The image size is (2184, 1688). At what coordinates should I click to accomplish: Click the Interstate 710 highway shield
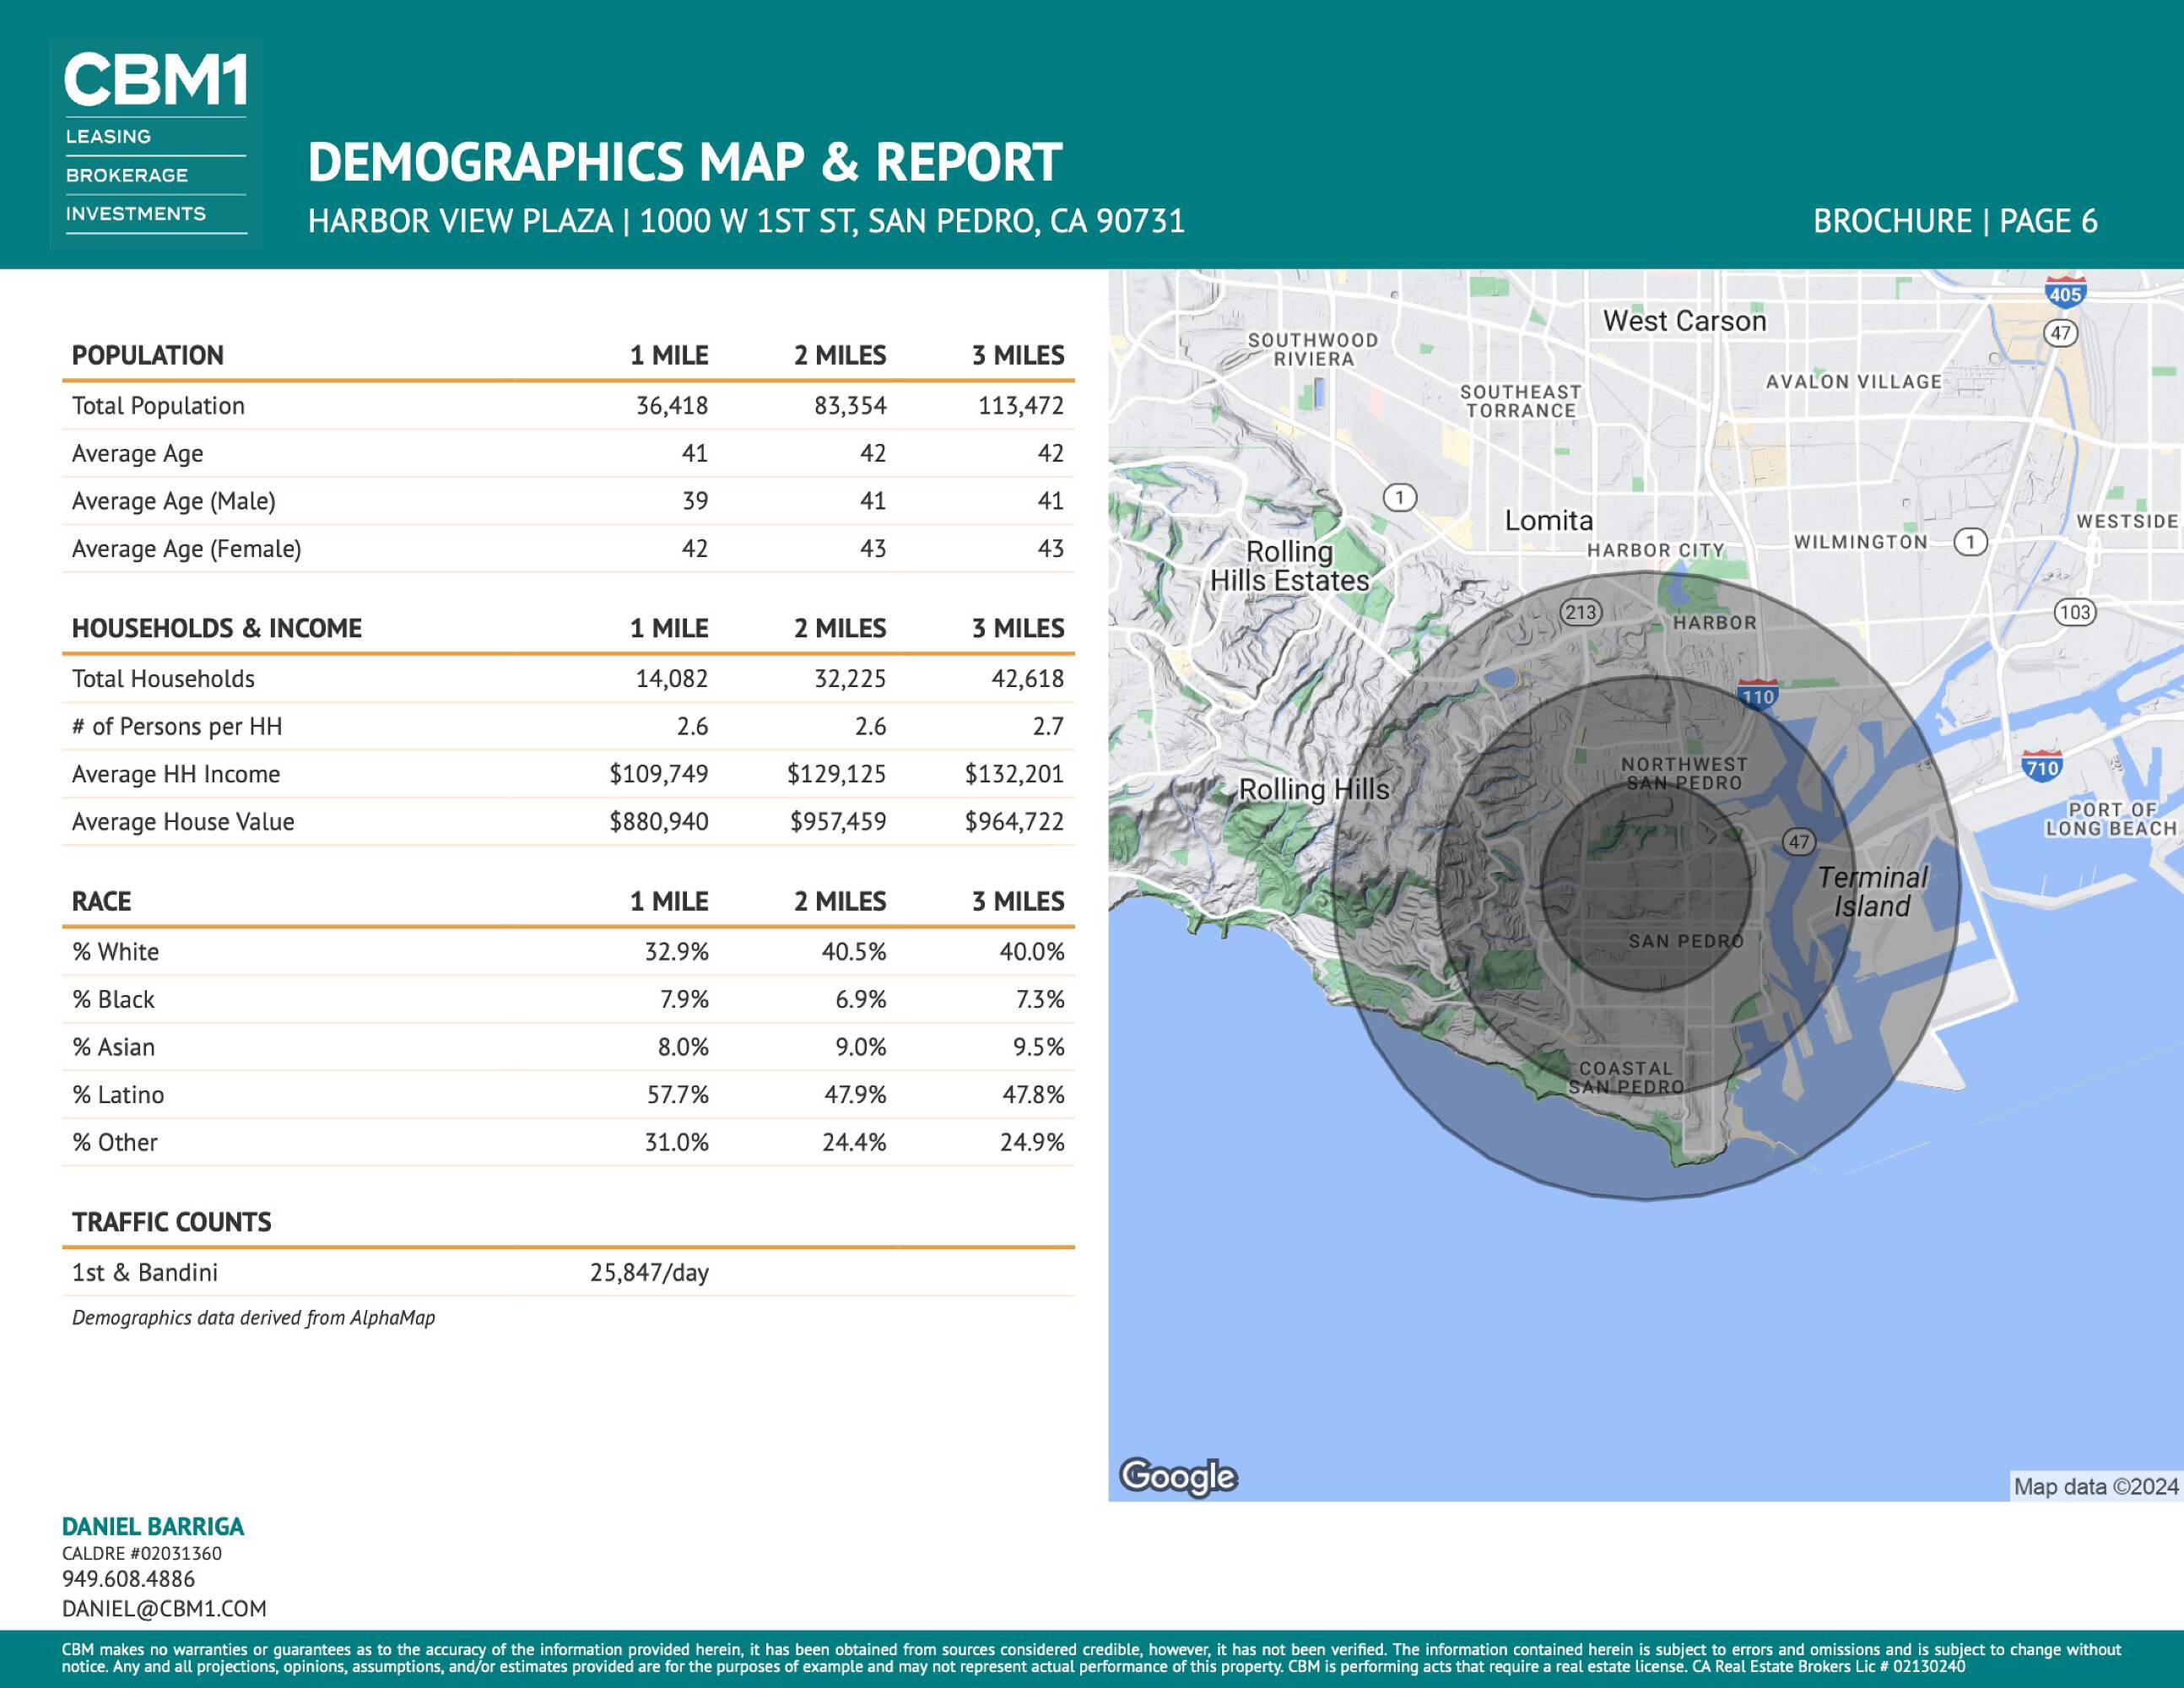point(2041,767)
